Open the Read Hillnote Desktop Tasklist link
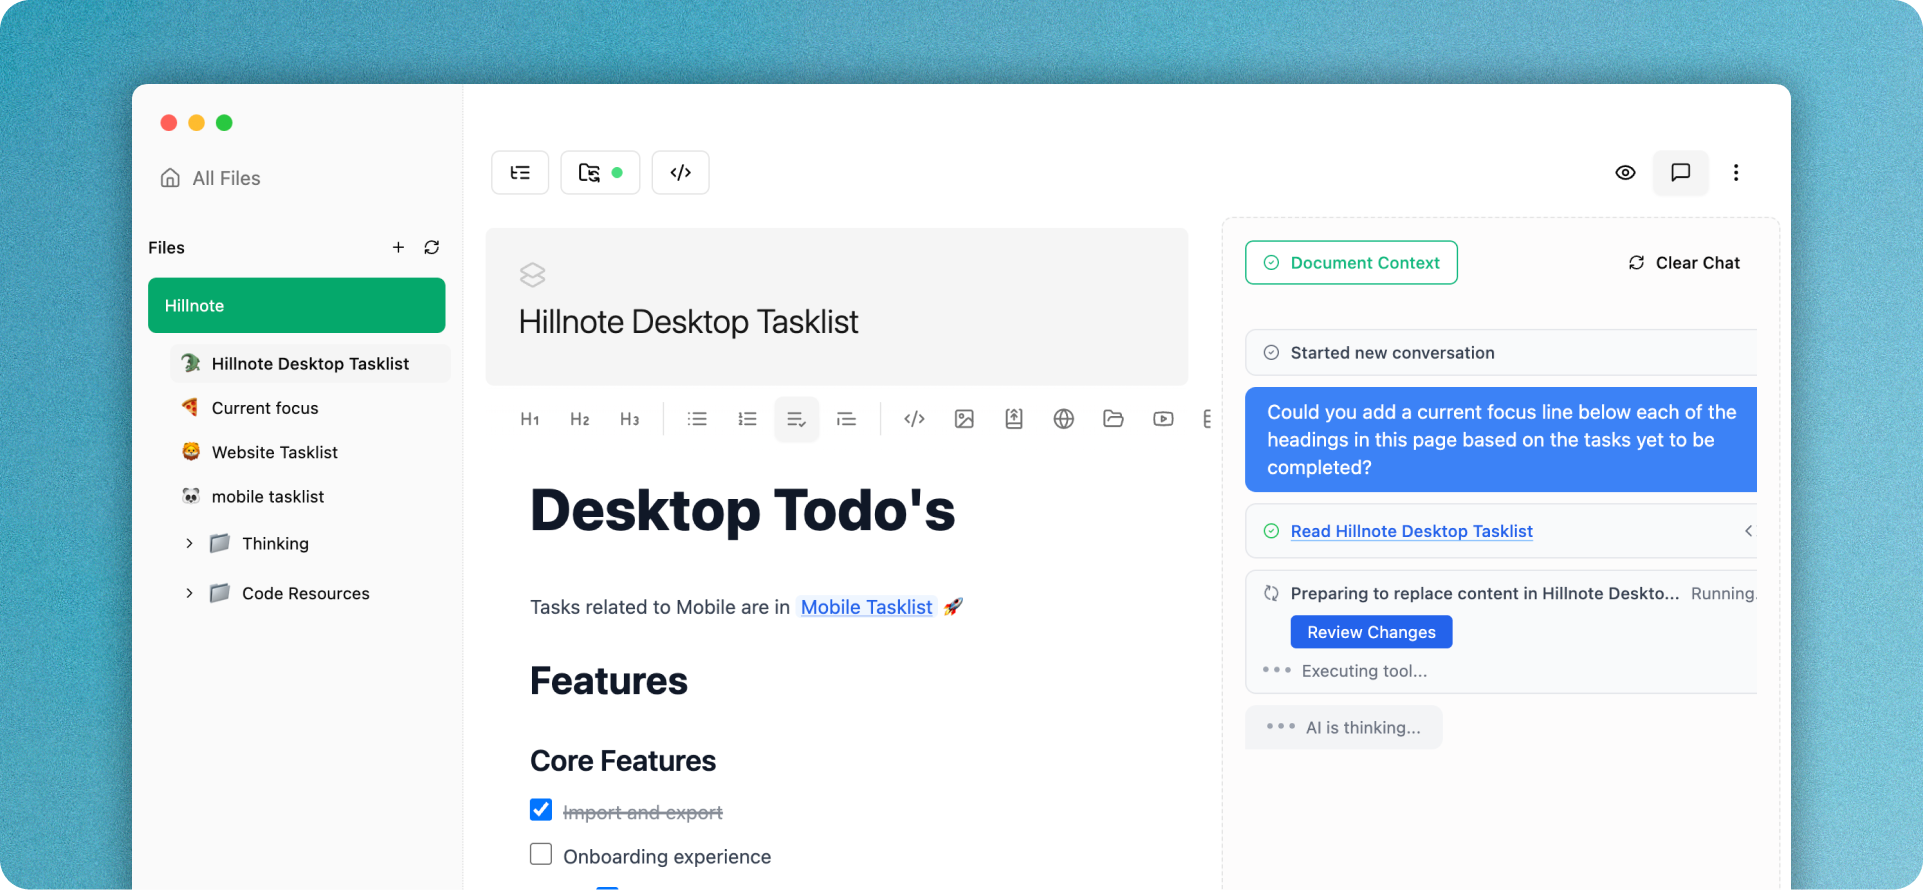The image size is (1923, 890). pyautogui.click(x=1411, y=531)
